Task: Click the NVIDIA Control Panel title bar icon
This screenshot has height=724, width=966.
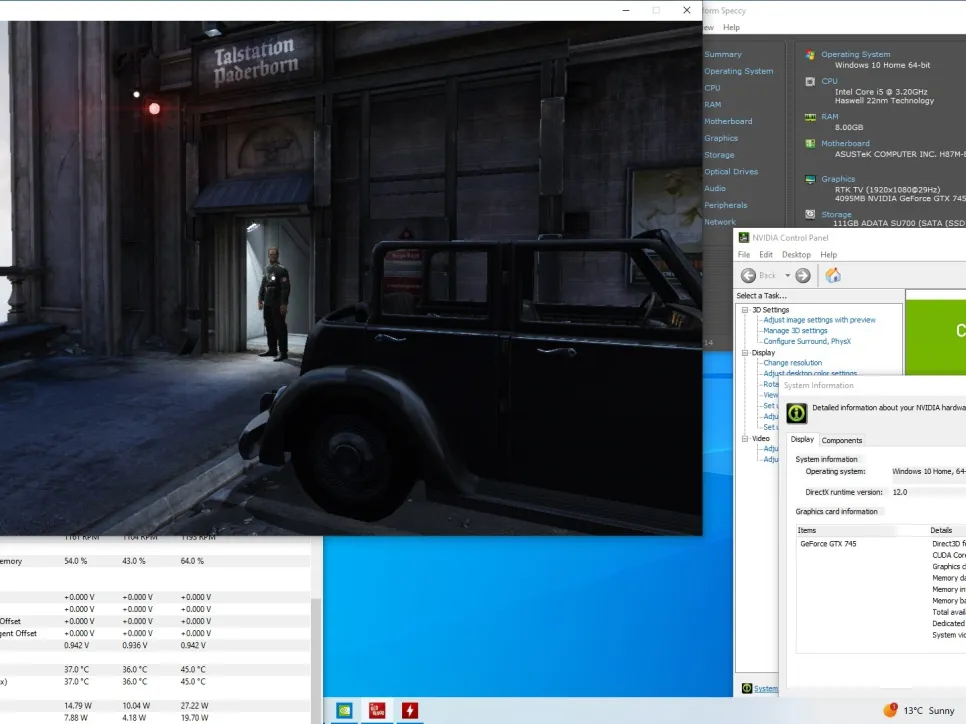Action: tap(744, 238)
